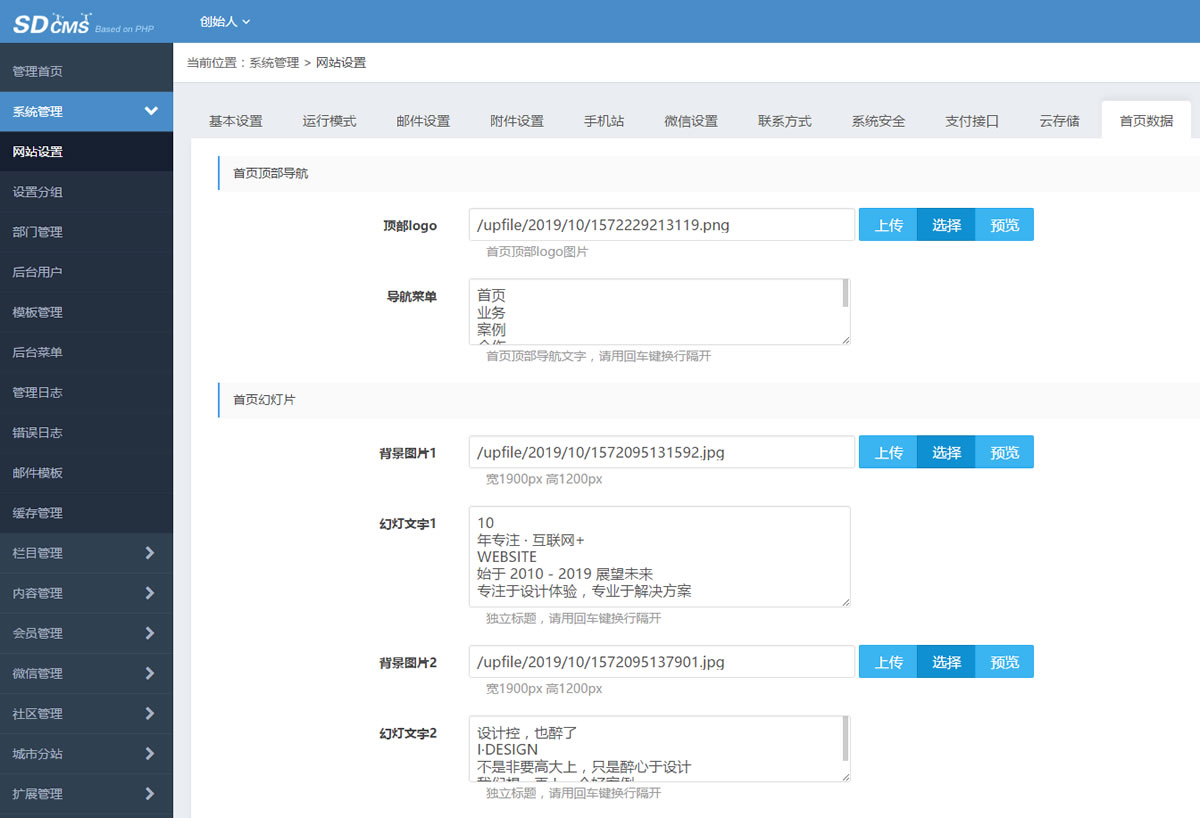1200x818 pixels.
Task: Switch to the 微信设置 tab
Action: pyautogui.click(x=691, y=121)
